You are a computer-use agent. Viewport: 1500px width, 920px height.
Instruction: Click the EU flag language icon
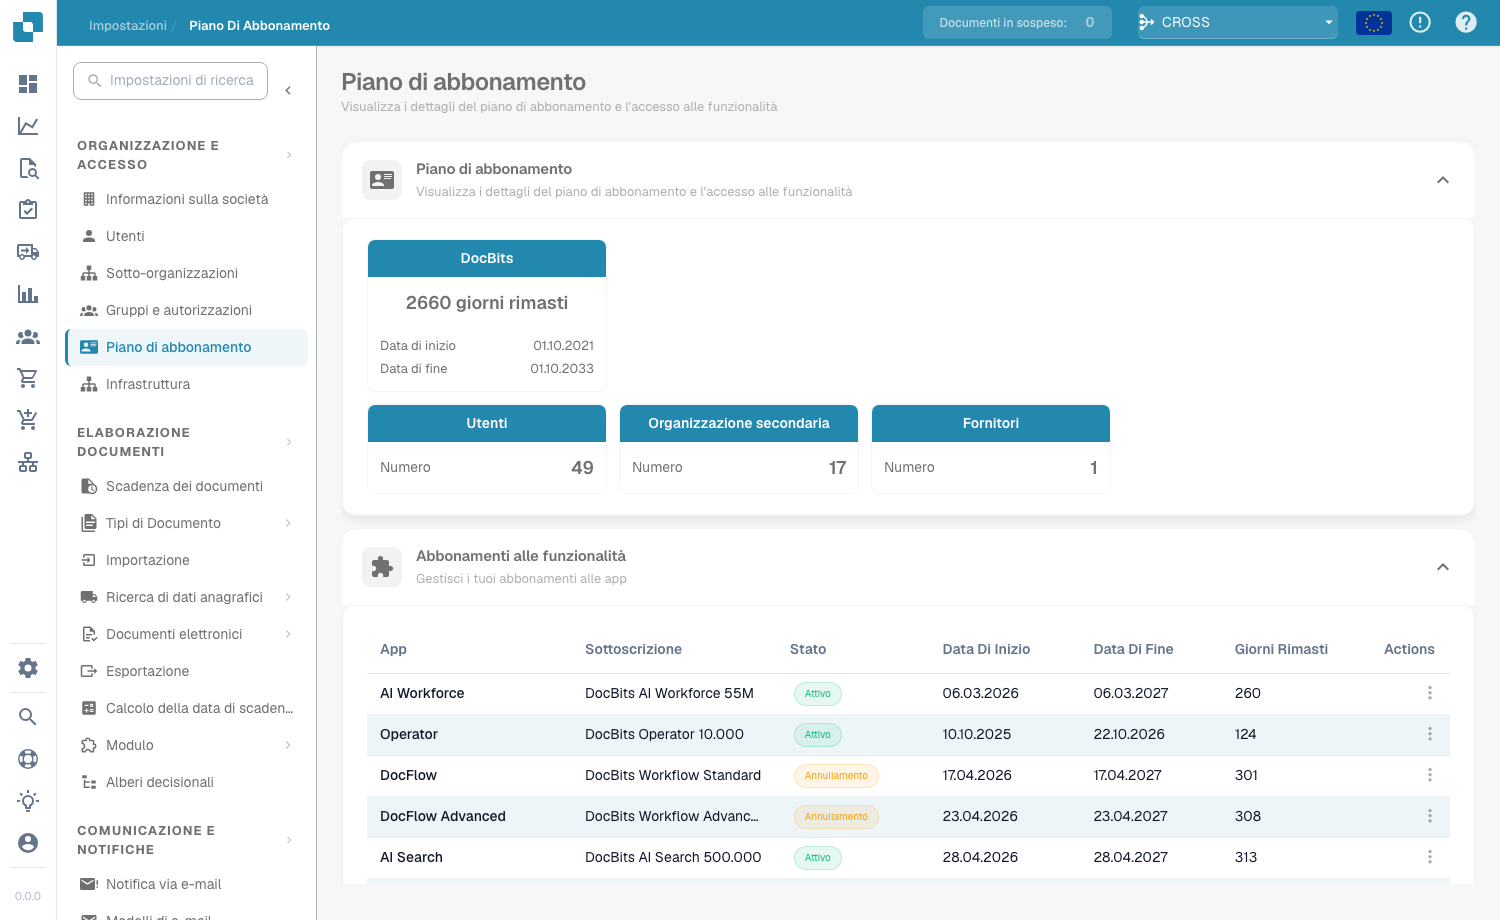pyautogui.click(x=1374, y=22)
